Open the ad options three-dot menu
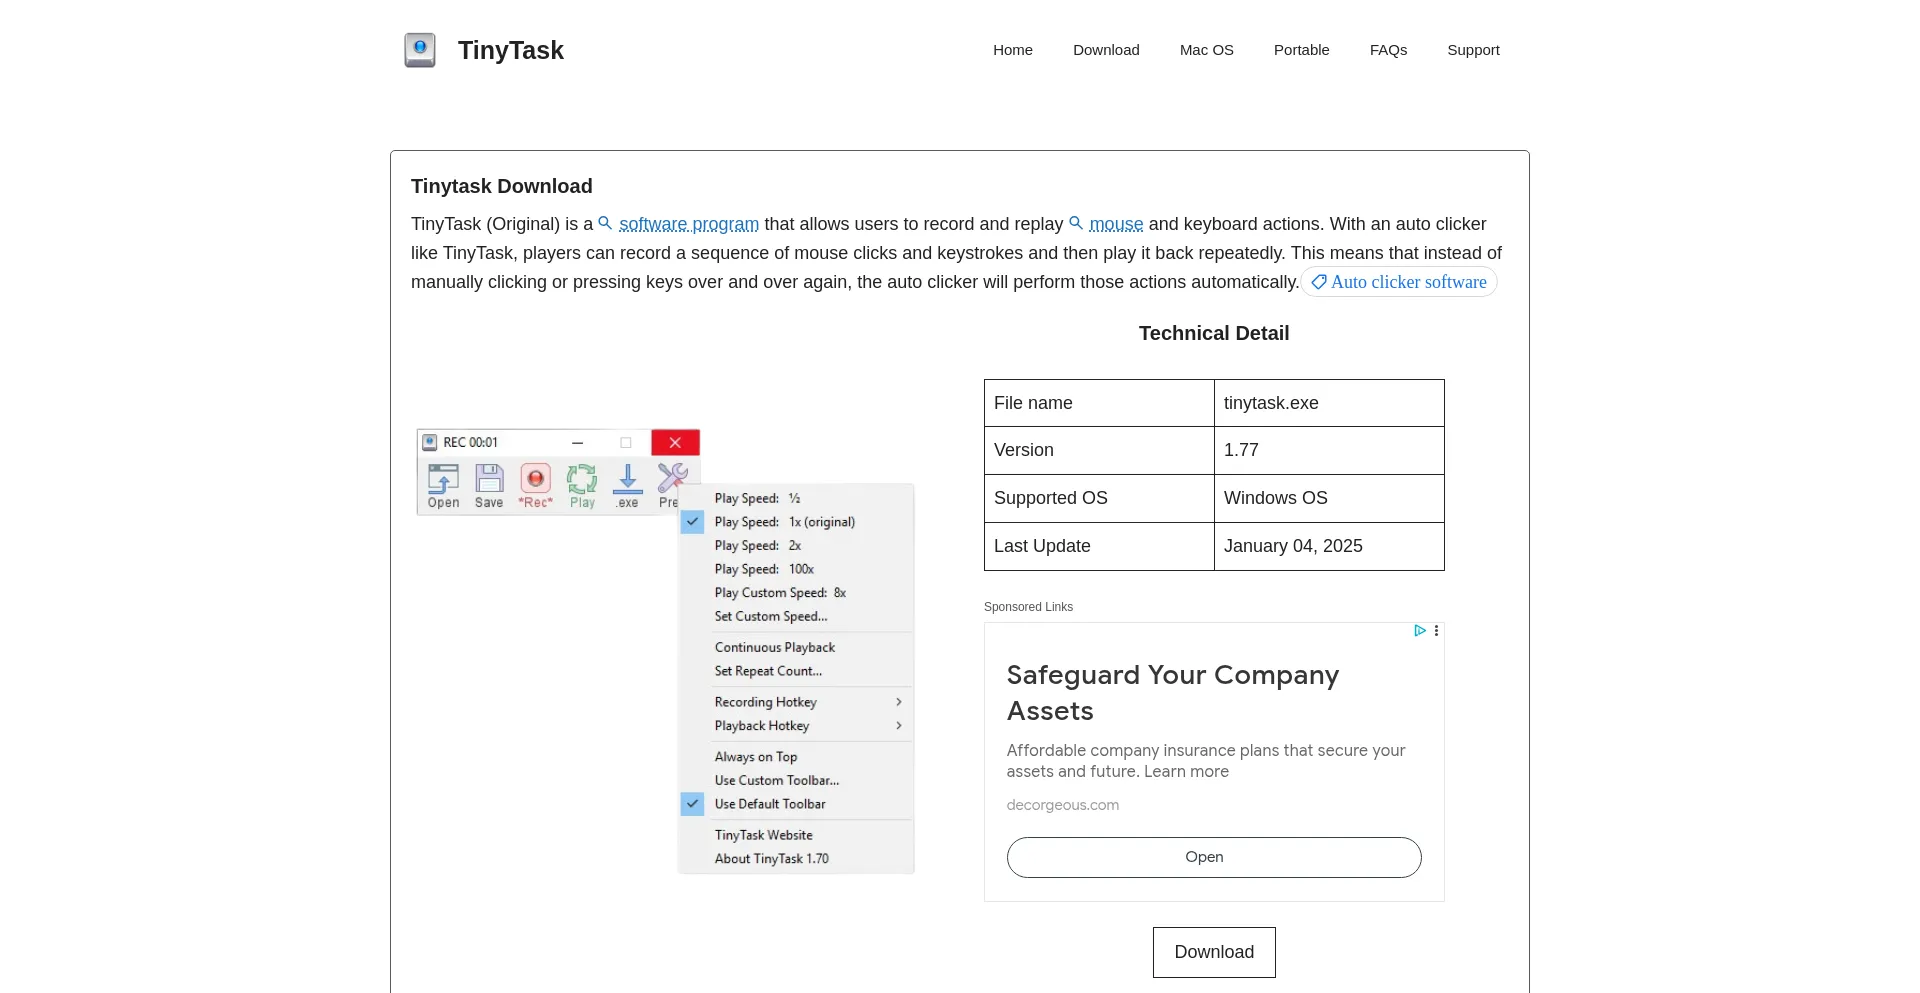This screenshot has height=993, width=1920. point(1436,631)
